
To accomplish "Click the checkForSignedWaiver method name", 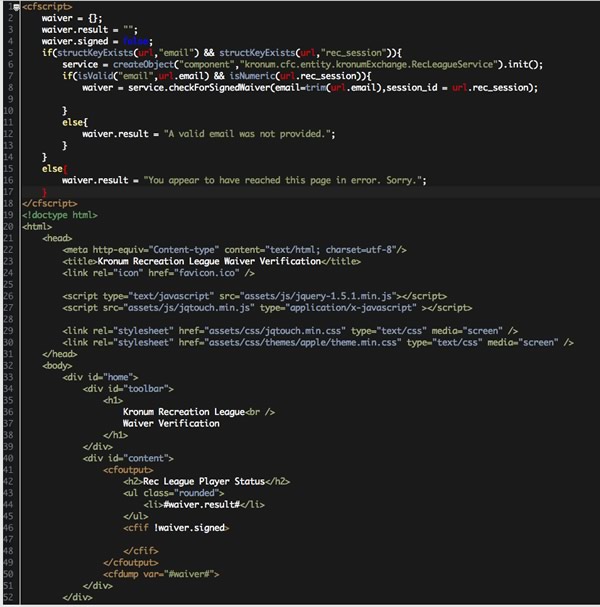I will tap(219, 88).
